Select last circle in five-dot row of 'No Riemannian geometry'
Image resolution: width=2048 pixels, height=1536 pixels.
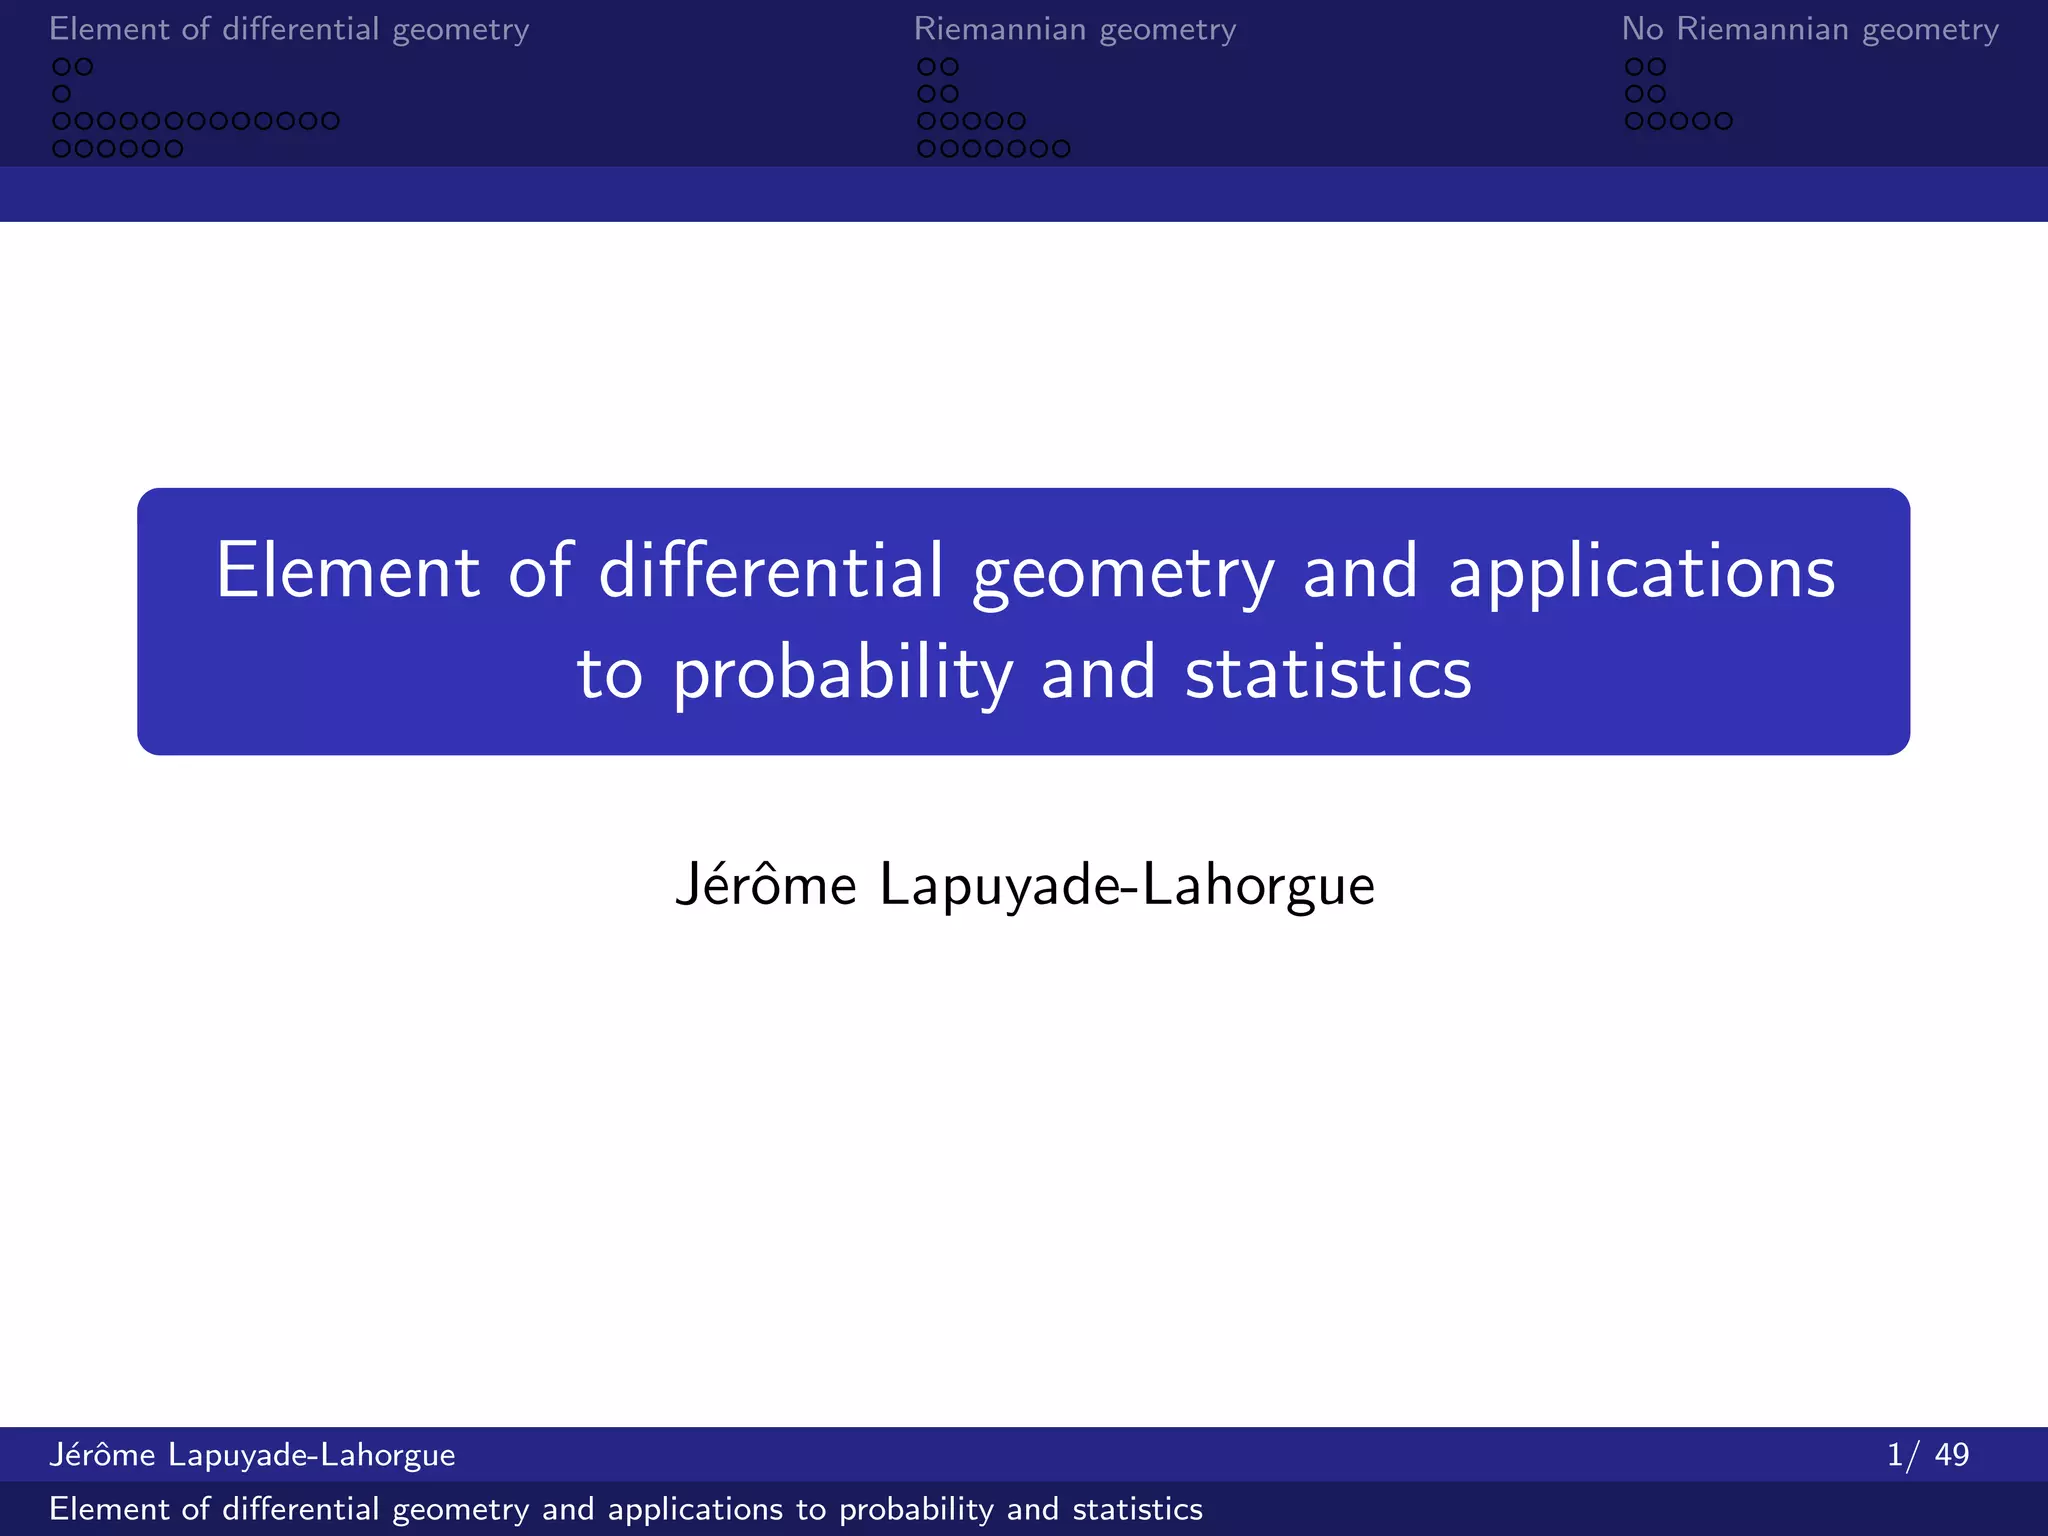(x=1723, y=121)
